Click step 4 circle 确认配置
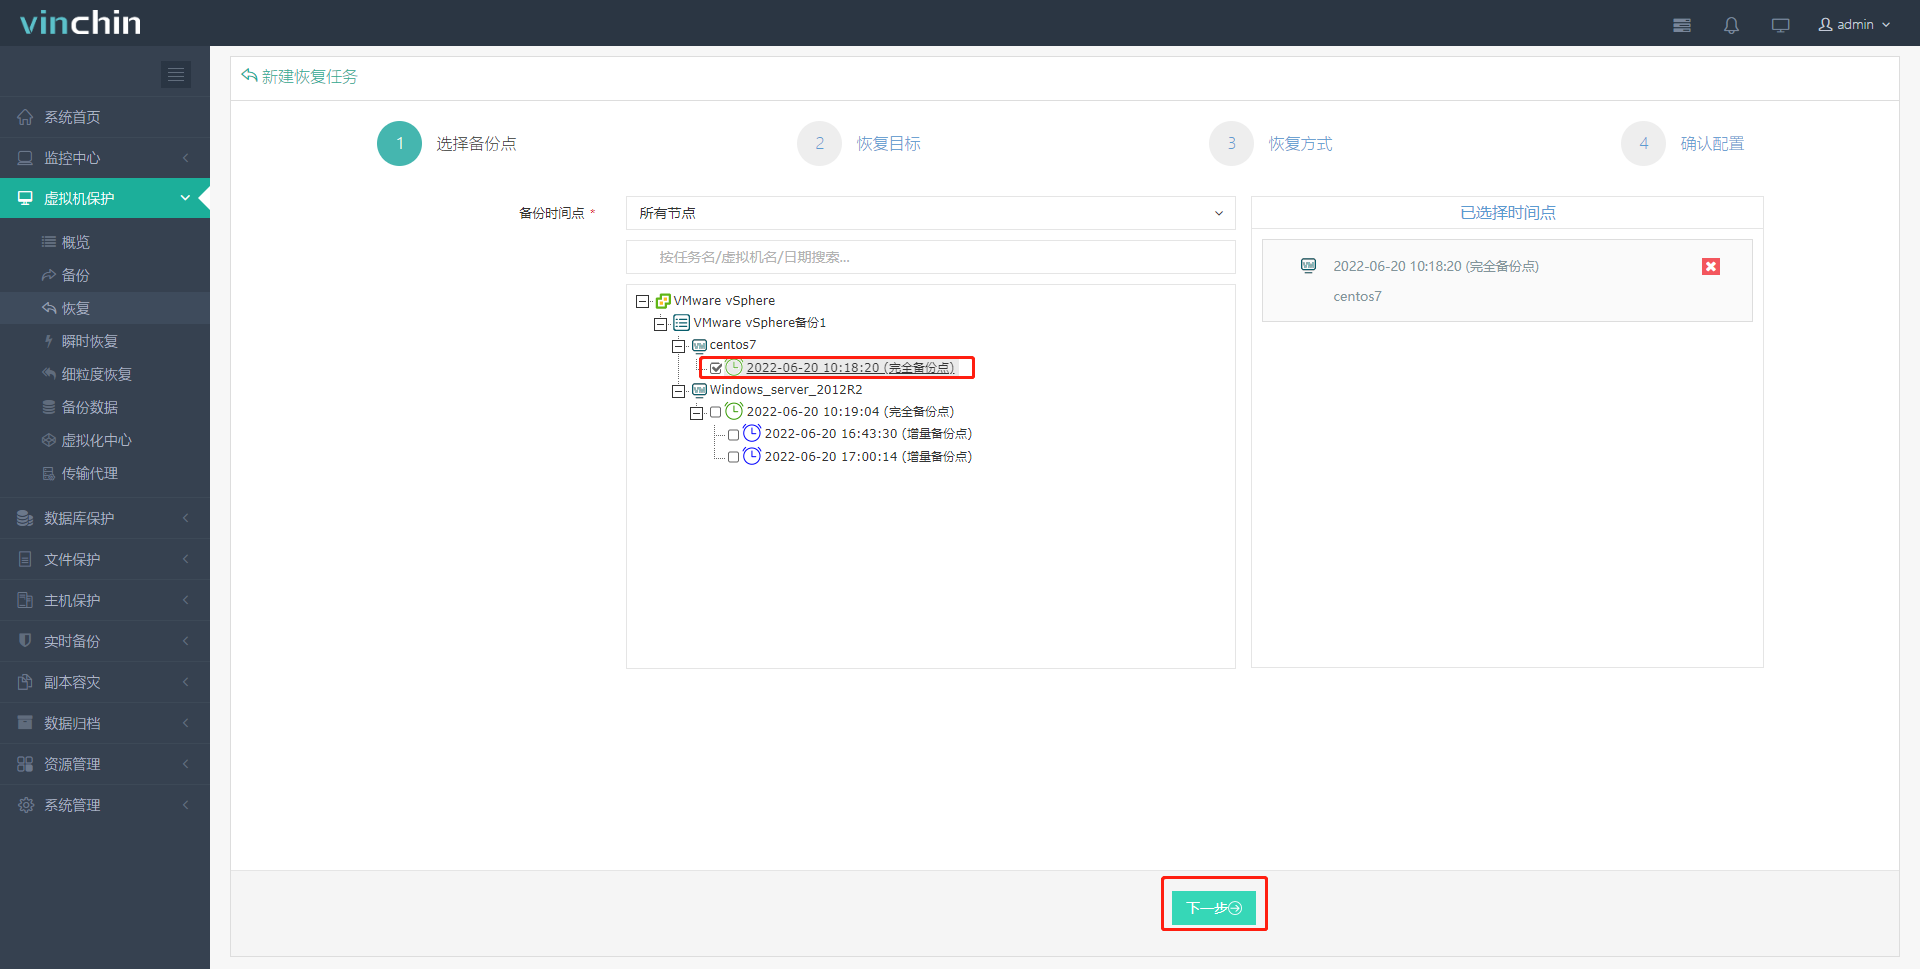1920x969 pixels. (1643, 143)
